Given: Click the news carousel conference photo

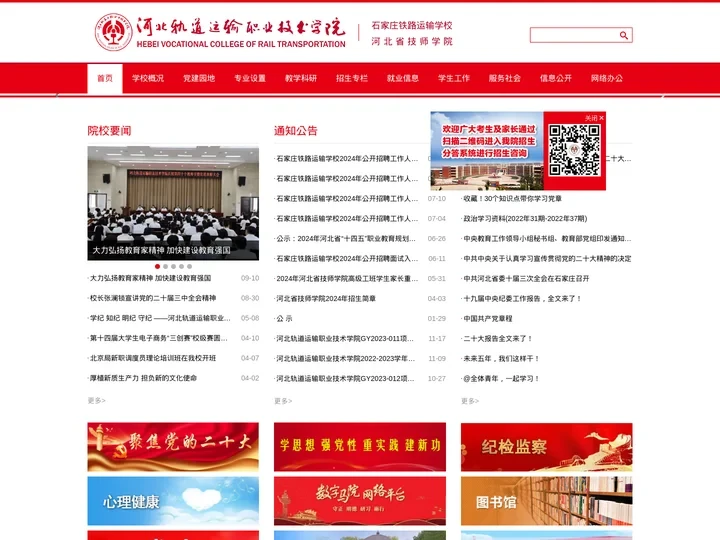Looking at the screenshot, I should coord(173,203).
